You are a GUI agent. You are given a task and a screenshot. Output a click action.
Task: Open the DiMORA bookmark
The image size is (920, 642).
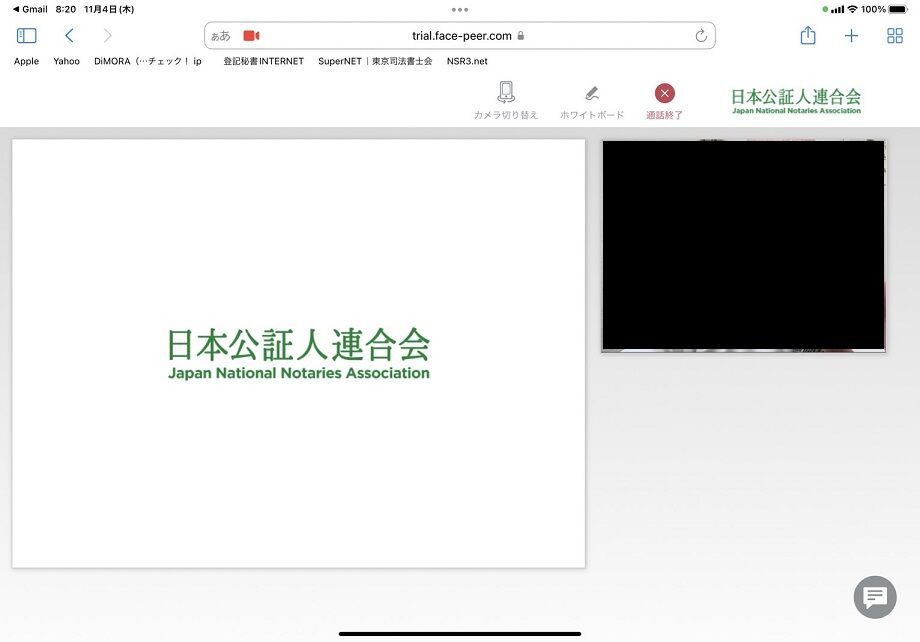(x=148, y=61)
